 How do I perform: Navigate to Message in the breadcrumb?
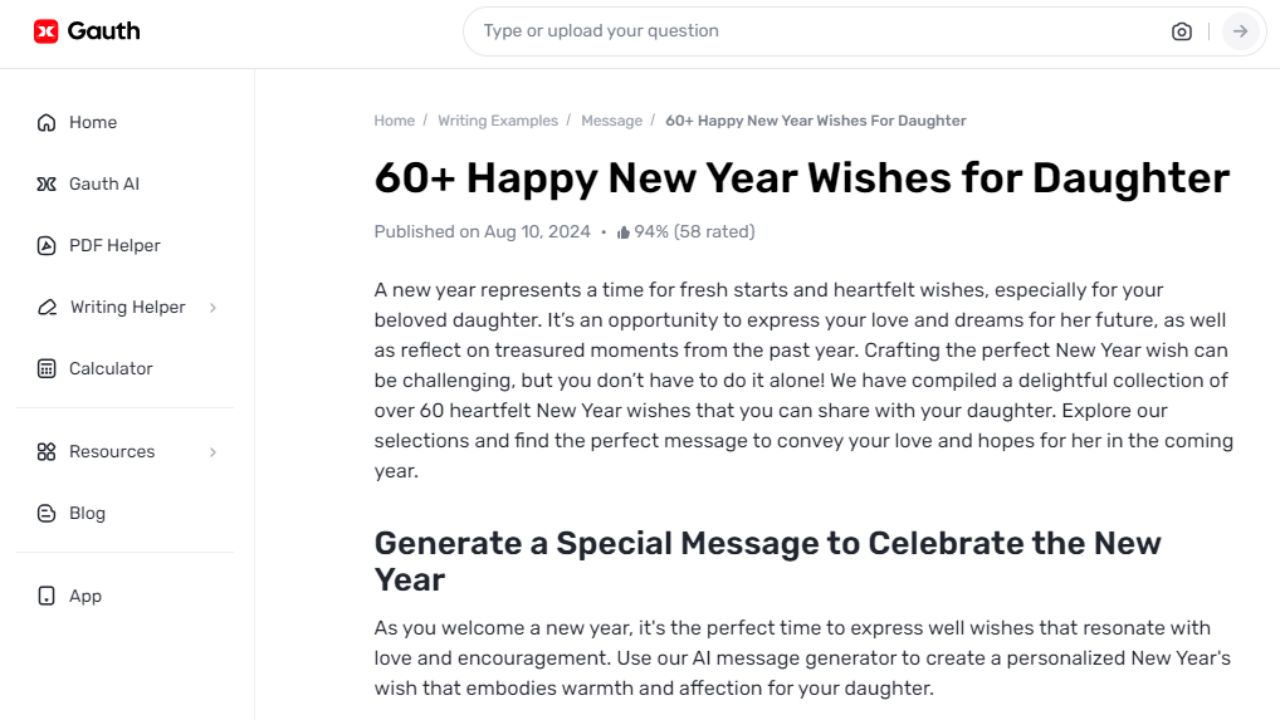612,120
